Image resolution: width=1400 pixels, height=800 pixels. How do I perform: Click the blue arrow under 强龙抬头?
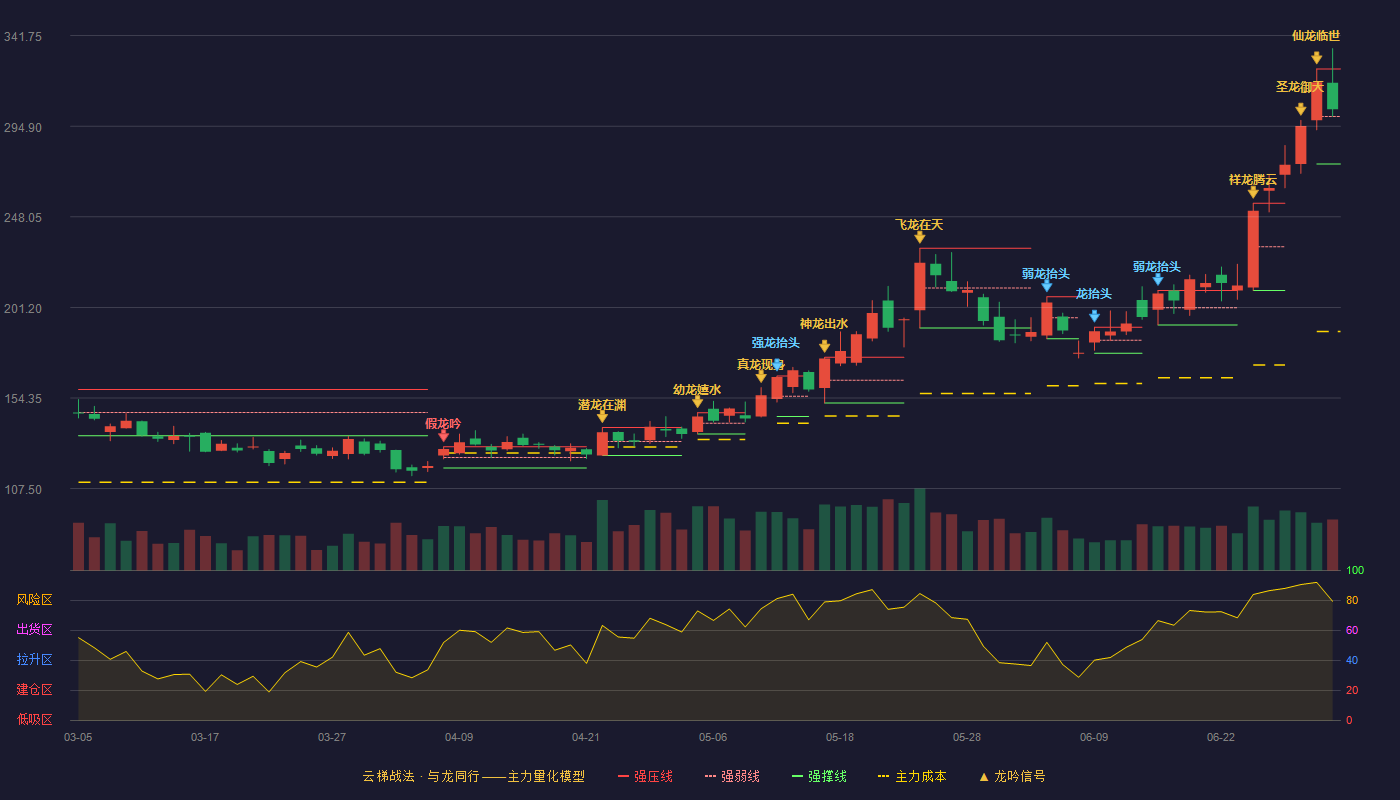tap(777, 364)
